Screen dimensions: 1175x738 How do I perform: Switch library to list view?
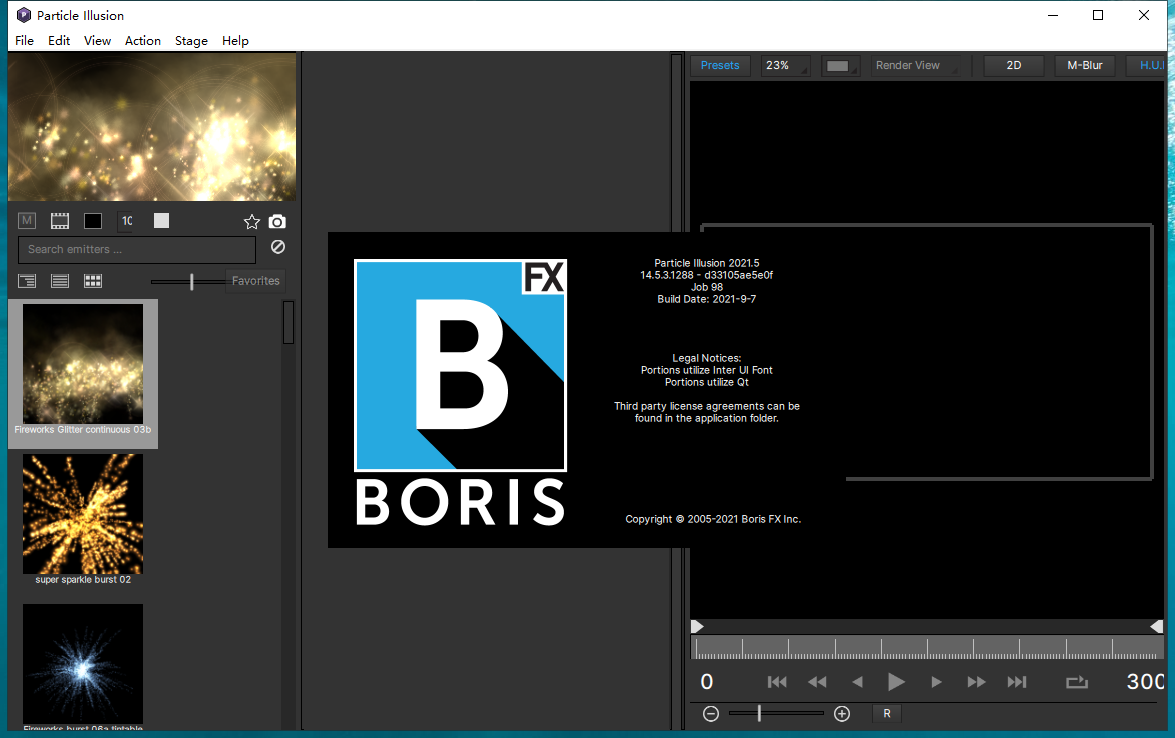(60, 281)
